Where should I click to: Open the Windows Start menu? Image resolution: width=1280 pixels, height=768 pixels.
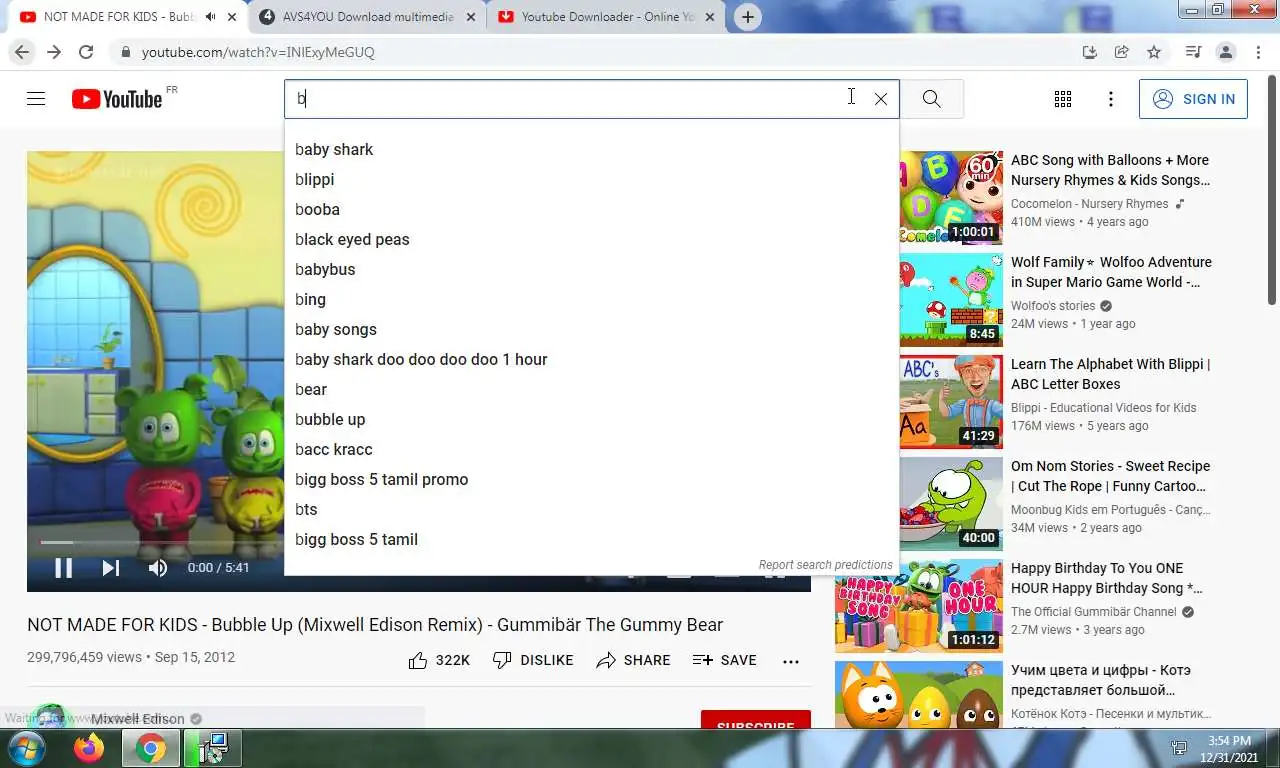click(25, 748)
